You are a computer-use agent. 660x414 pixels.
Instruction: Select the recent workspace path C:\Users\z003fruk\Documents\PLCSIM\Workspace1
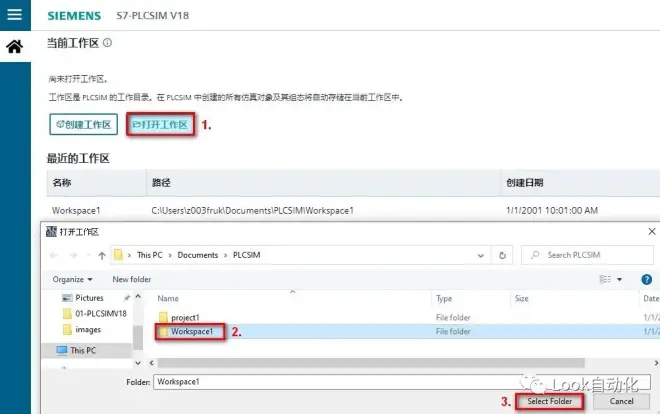253,210
